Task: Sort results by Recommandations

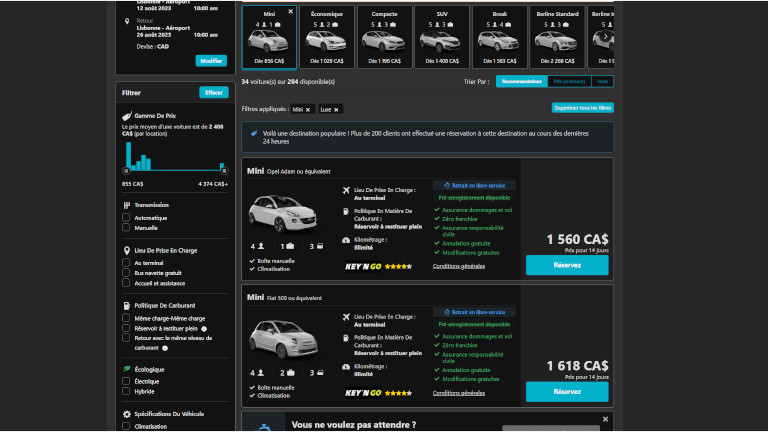Action: click(522, 81)
